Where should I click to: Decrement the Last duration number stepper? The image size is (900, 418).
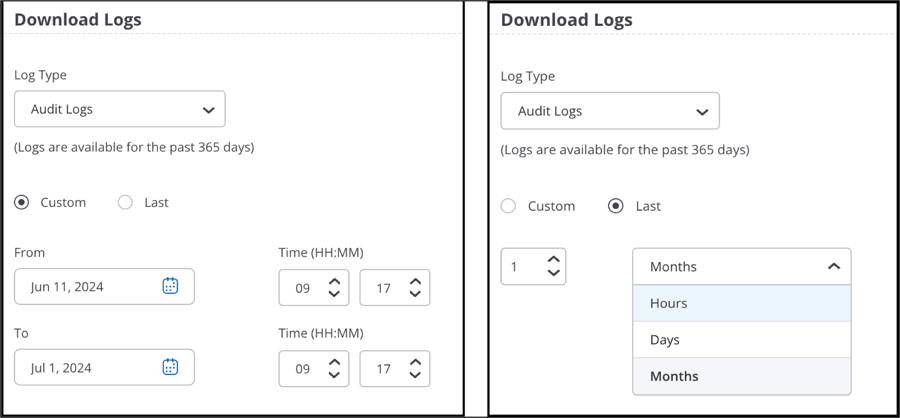553,273
